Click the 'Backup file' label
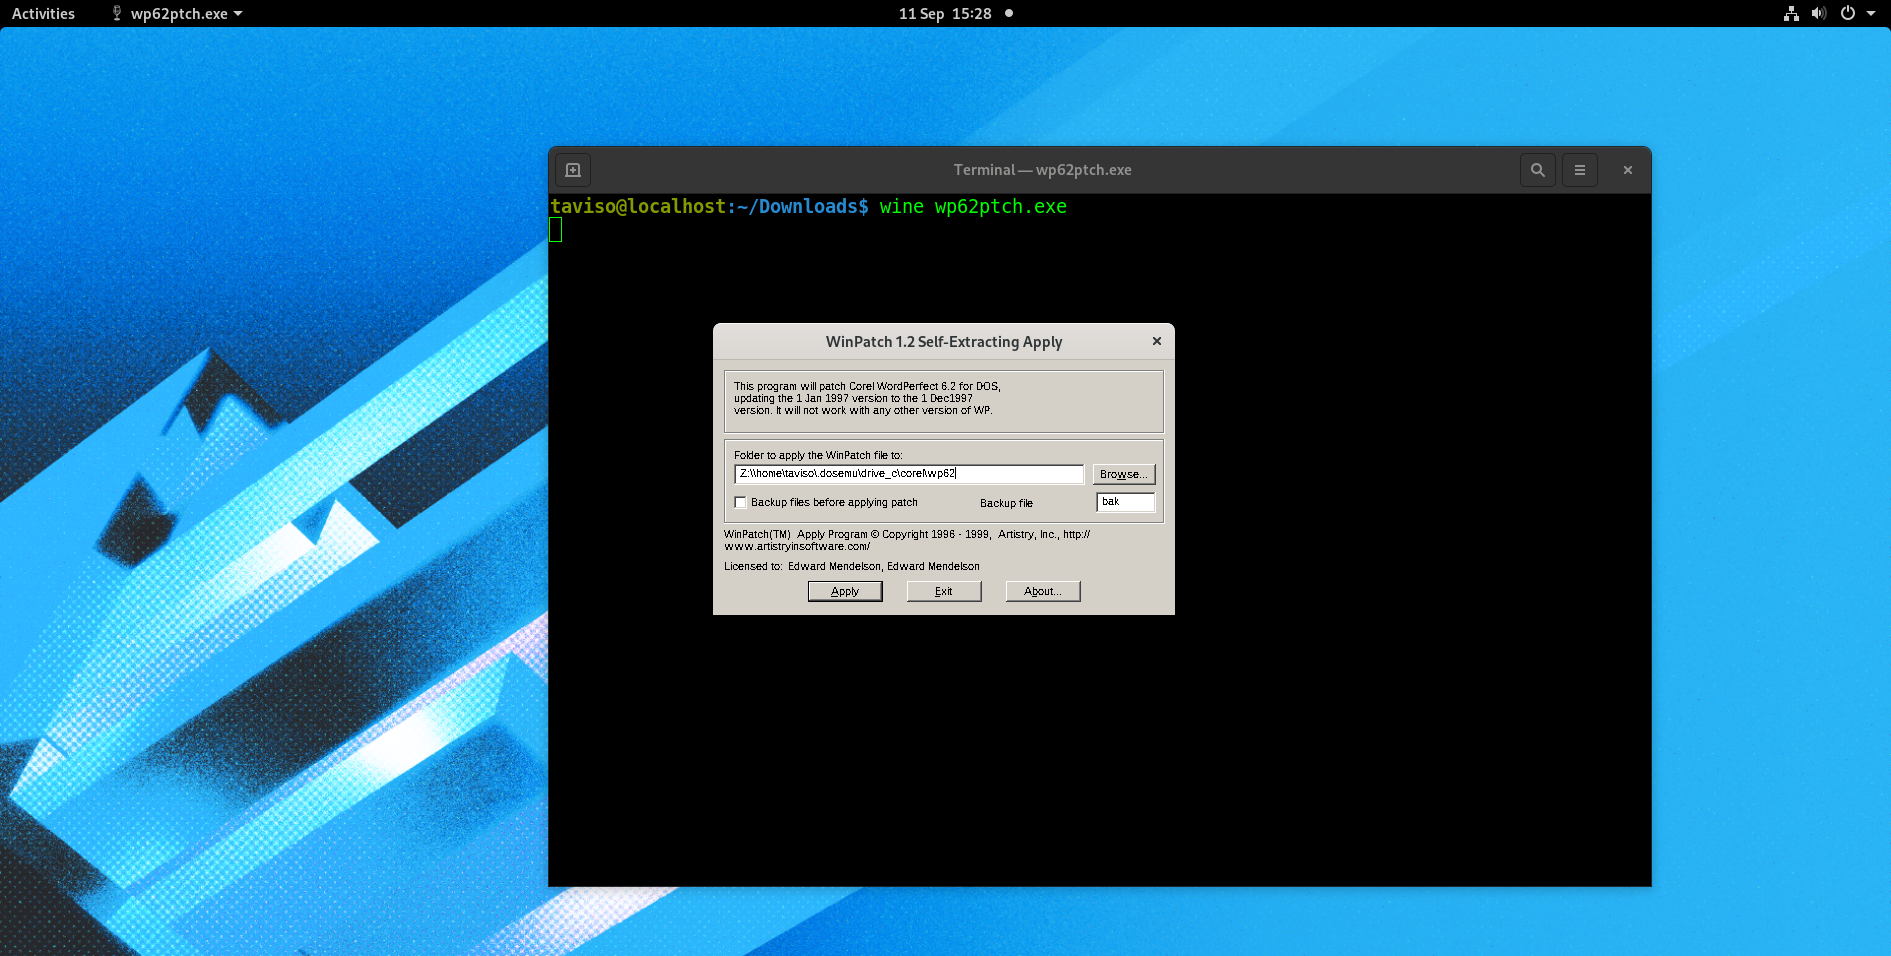 (x=1006, y=503)
